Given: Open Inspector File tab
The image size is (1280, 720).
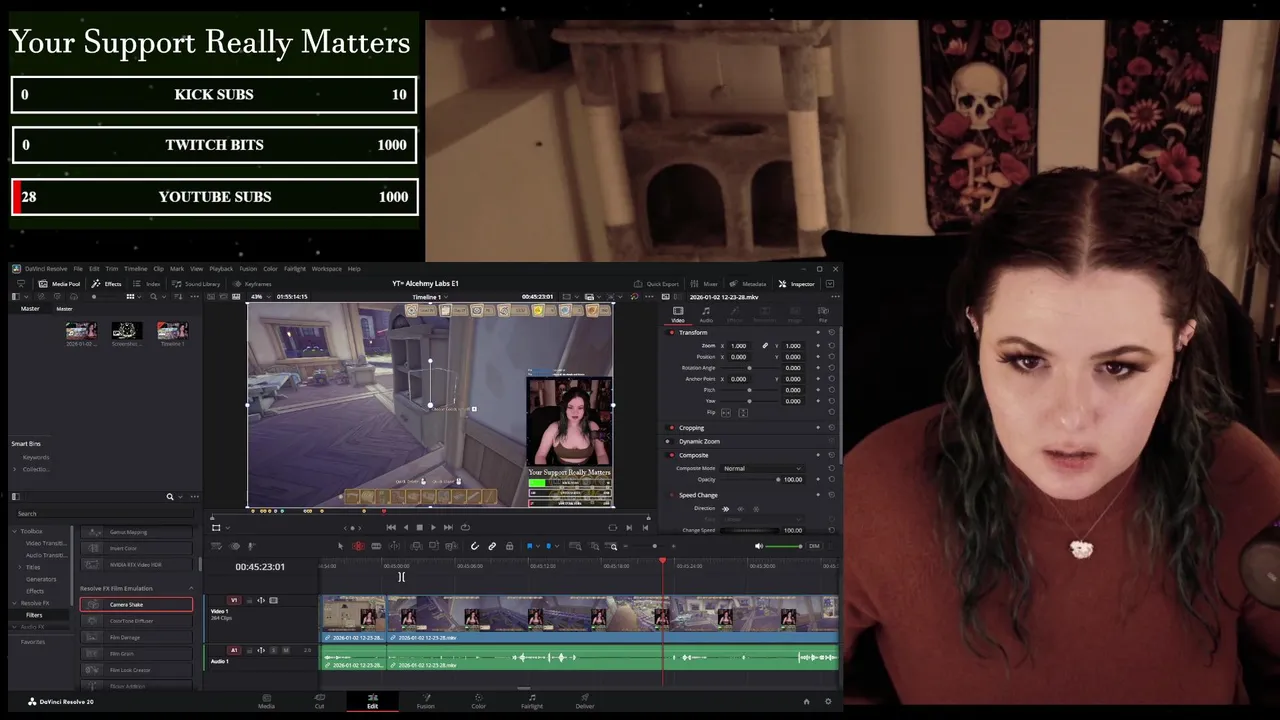Looking at the screenshot, I should [x=823, y=314].
